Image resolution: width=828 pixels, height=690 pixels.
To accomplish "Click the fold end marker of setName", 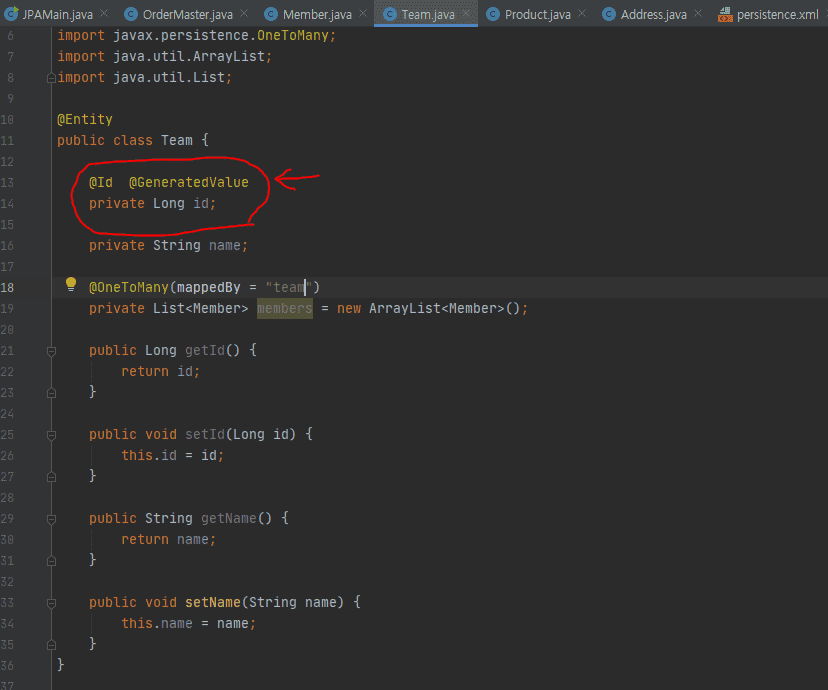I will coord(51,645).
